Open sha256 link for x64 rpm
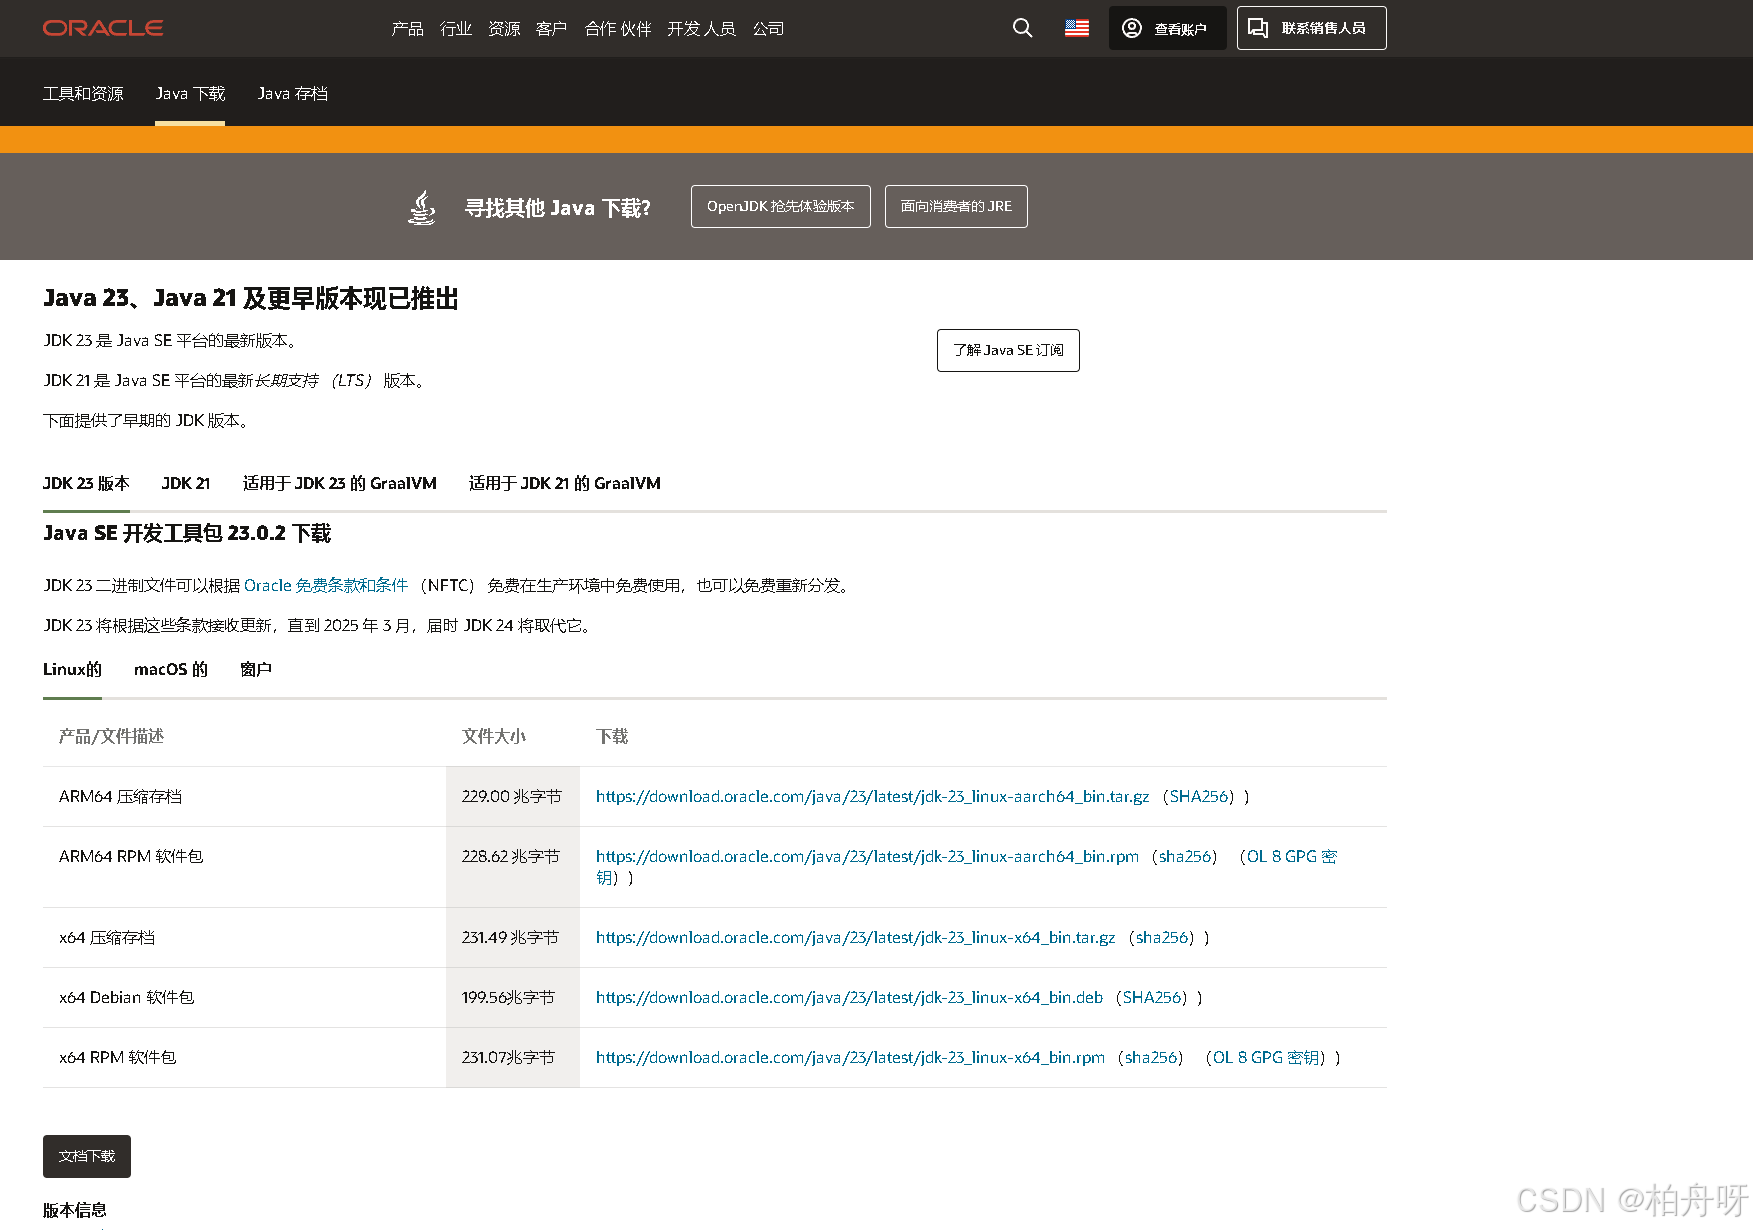Image resolution: width=1753 pixels, height=1230 pixels. coord(1151,1057)
